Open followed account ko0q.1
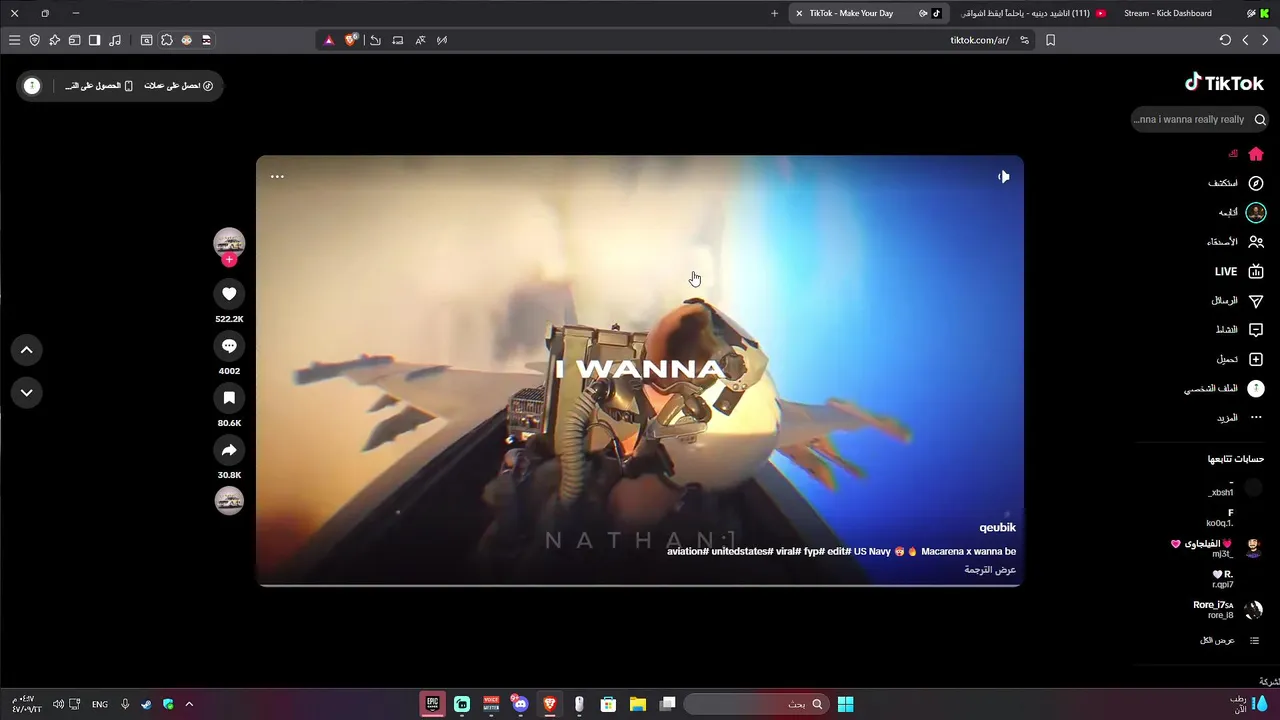1280x720 pixels. tap(1235, 518)
